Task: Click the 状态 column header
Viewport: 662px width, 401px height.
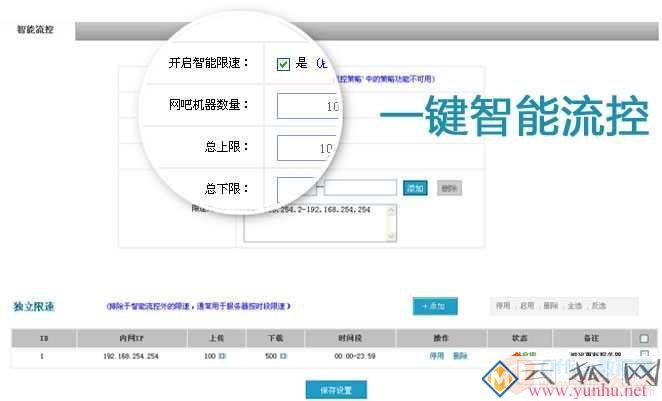Action: pos(520,338)
